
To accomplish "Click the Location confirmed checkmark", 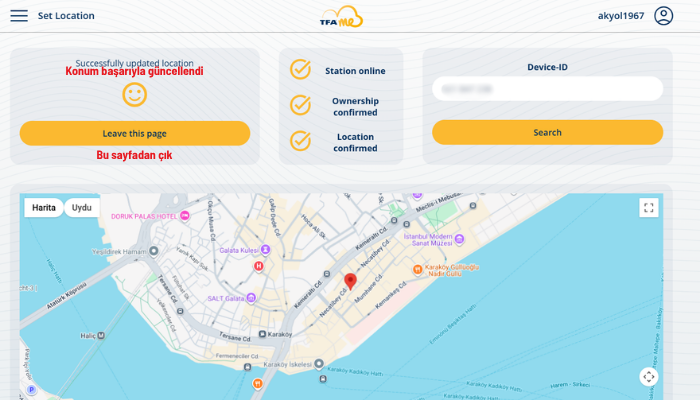I will (300, 141).
